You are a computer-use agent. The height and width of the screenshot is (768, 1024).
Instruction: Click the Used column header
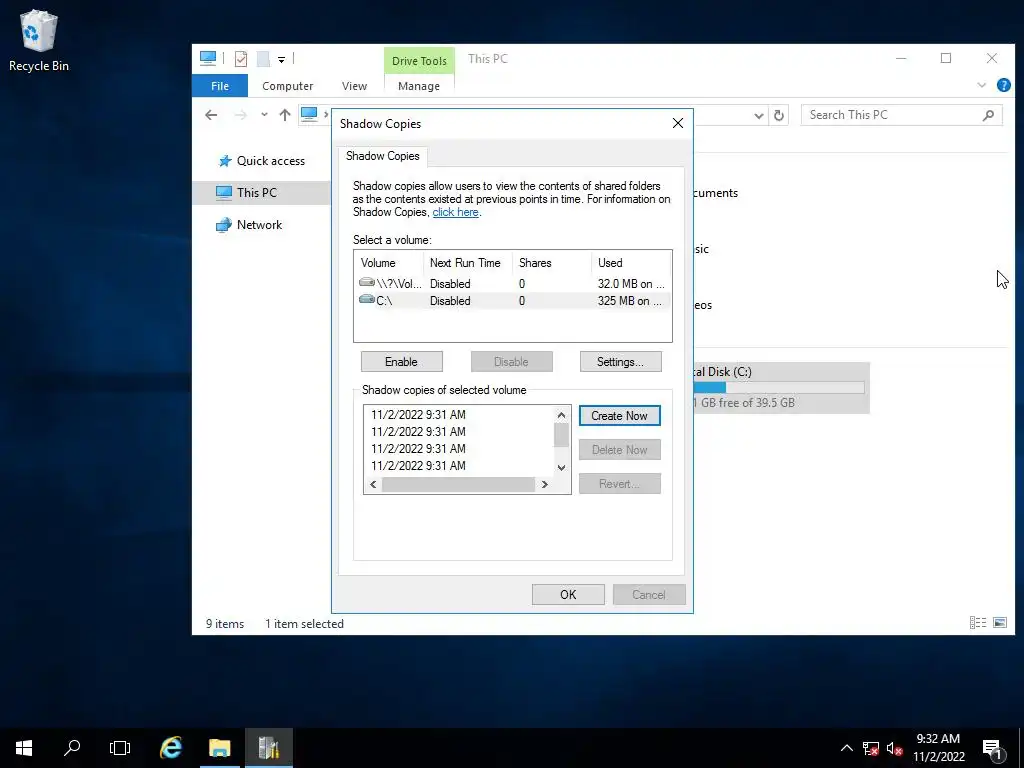click(x=631, y=263)
